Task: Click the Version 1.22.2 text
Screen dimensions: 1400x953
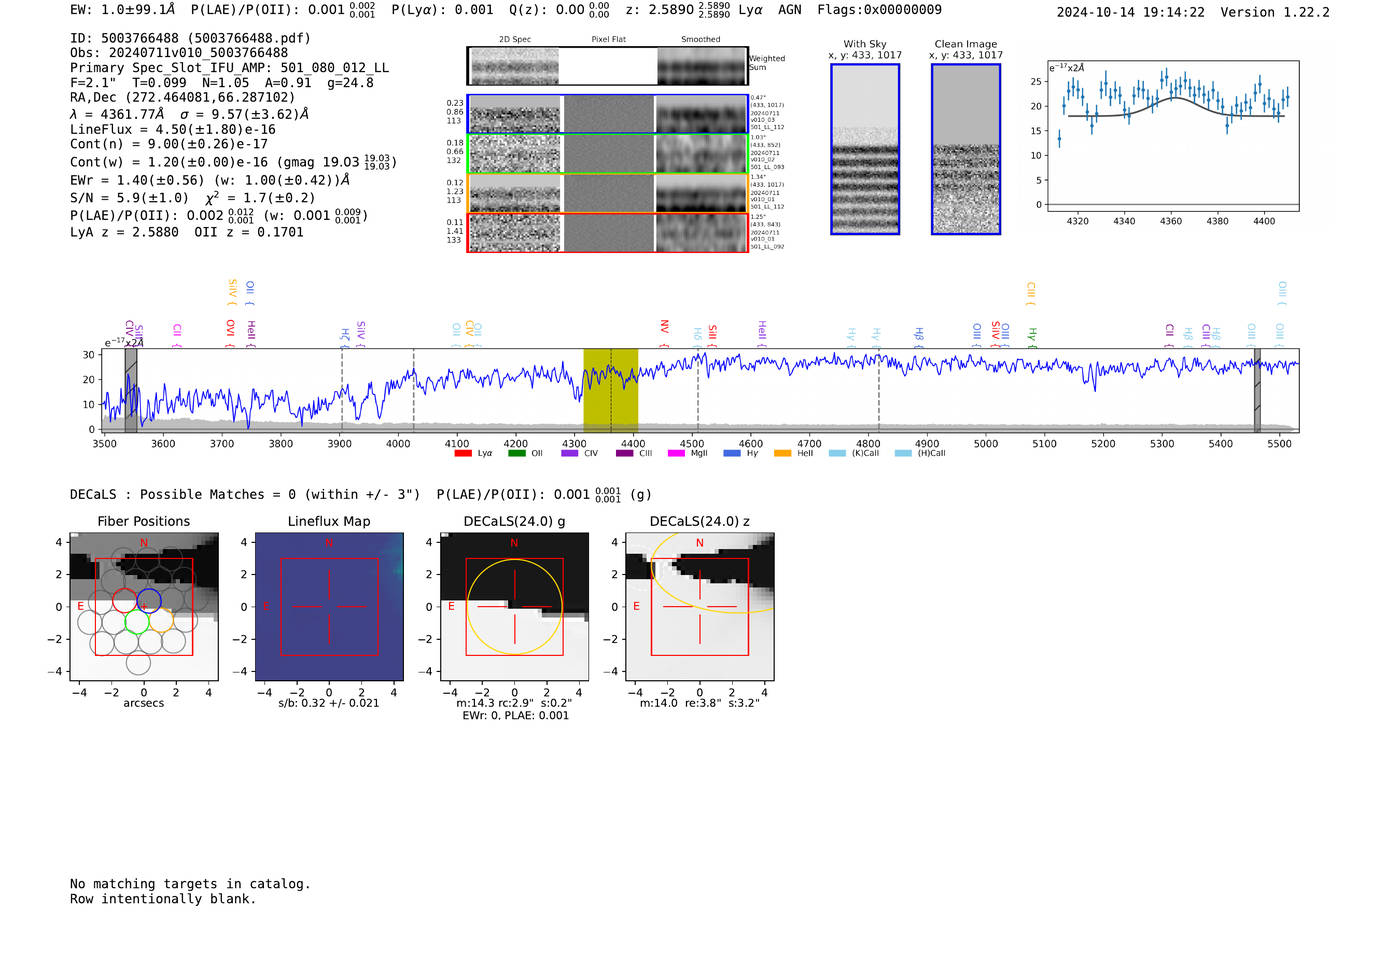Action: [x=1275, y=12]
